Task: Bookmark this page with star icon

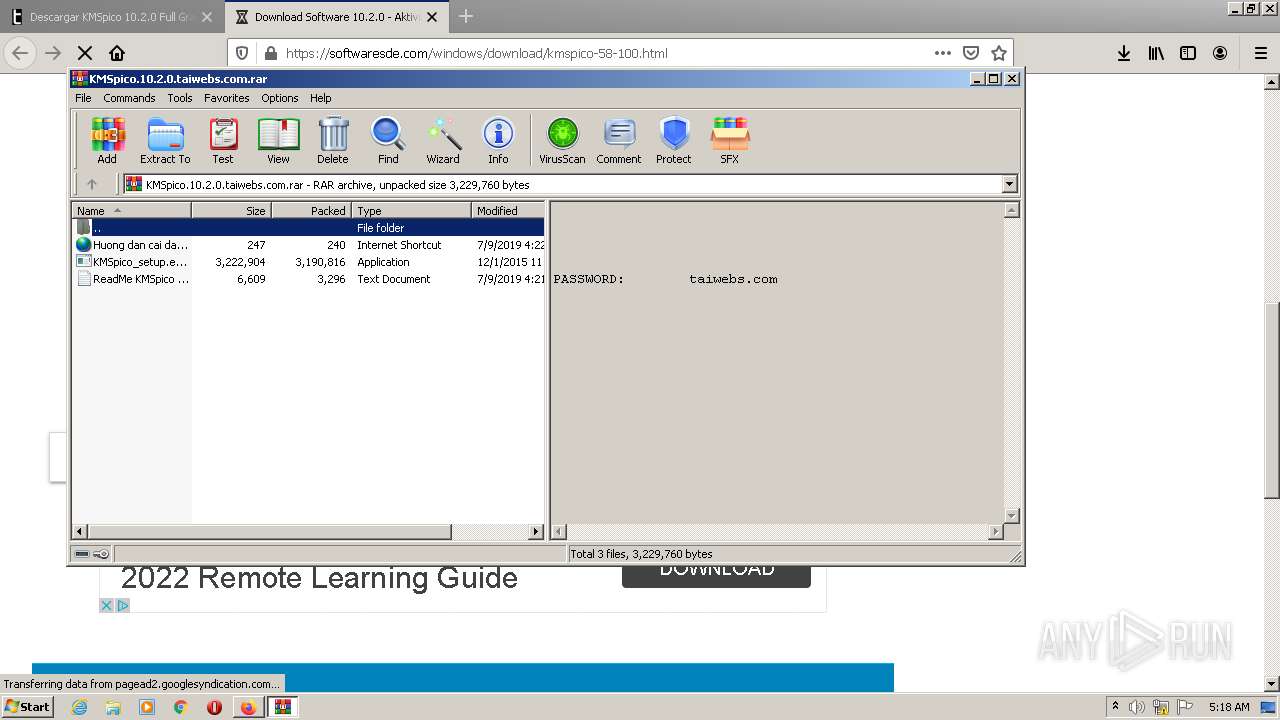Action: (x=998, y=53)
